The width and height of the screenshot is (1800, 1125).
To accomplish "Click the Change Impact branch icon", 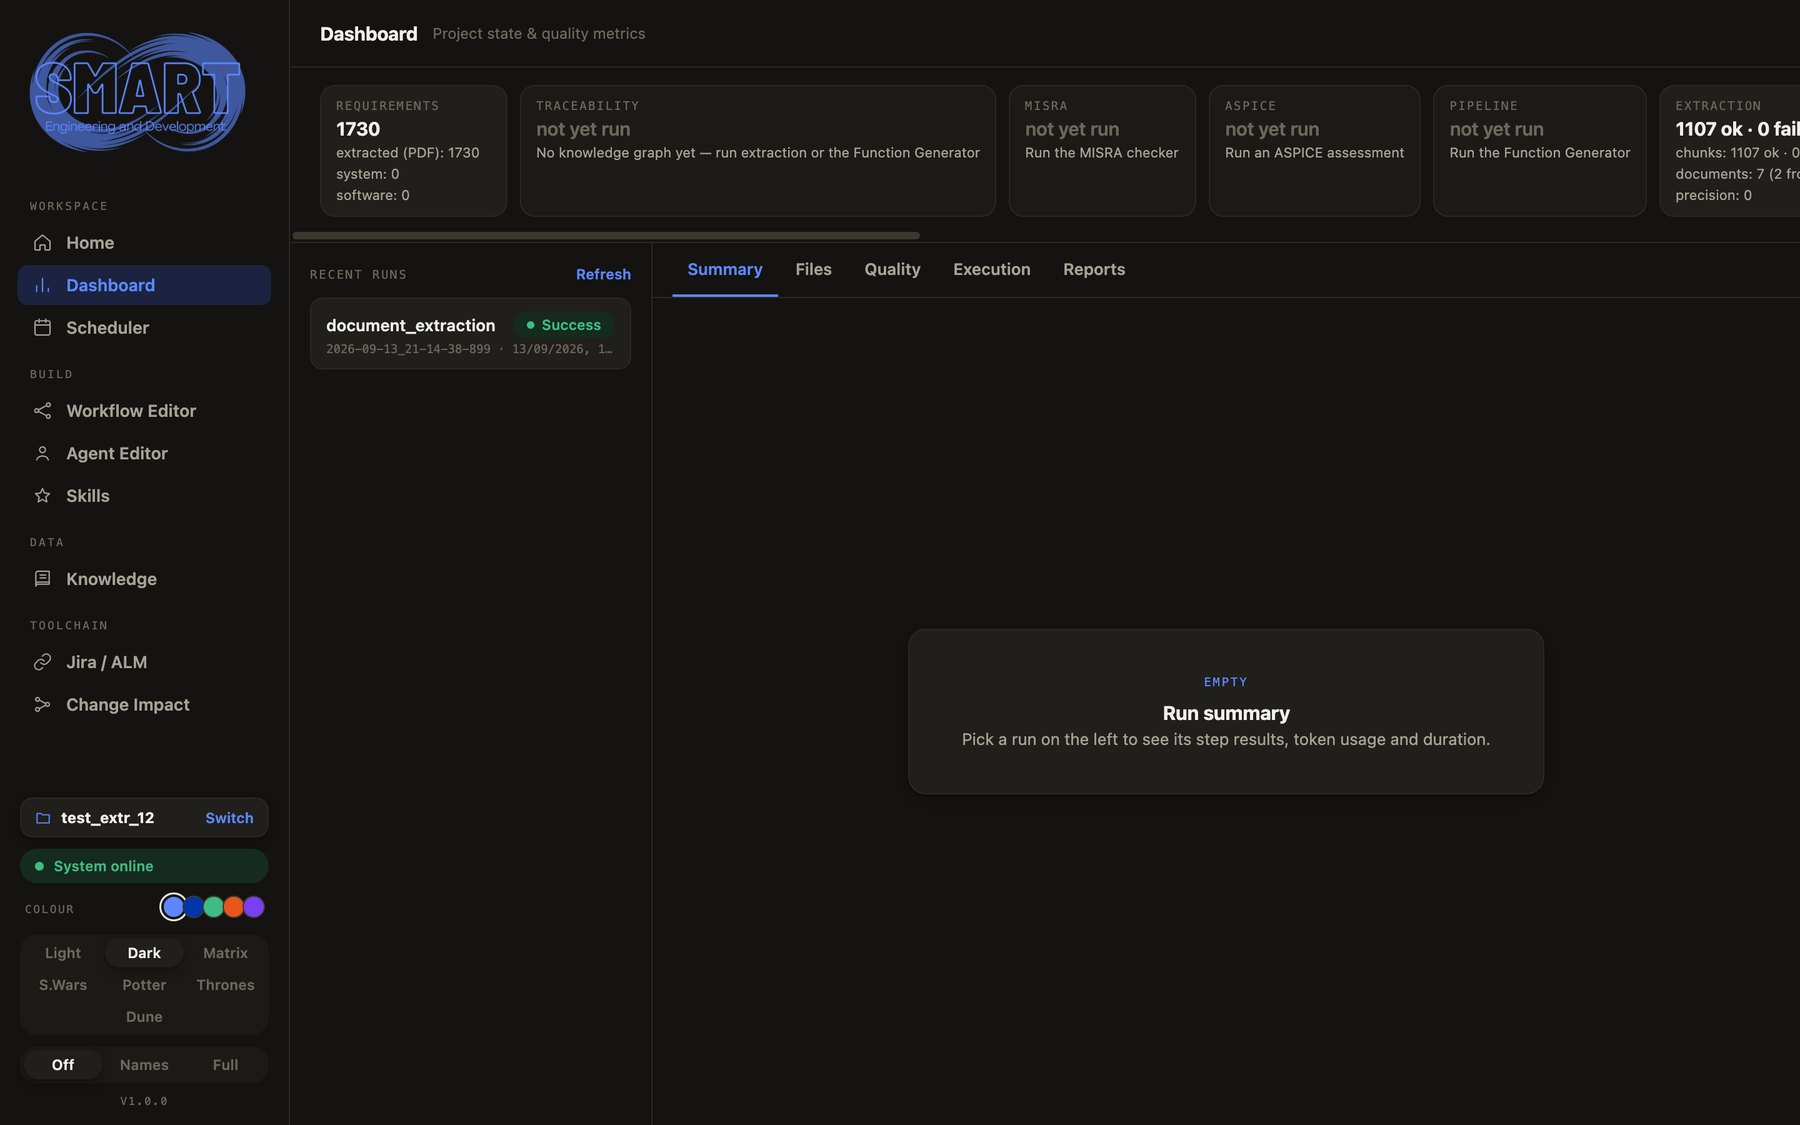I will coord(42,705).
